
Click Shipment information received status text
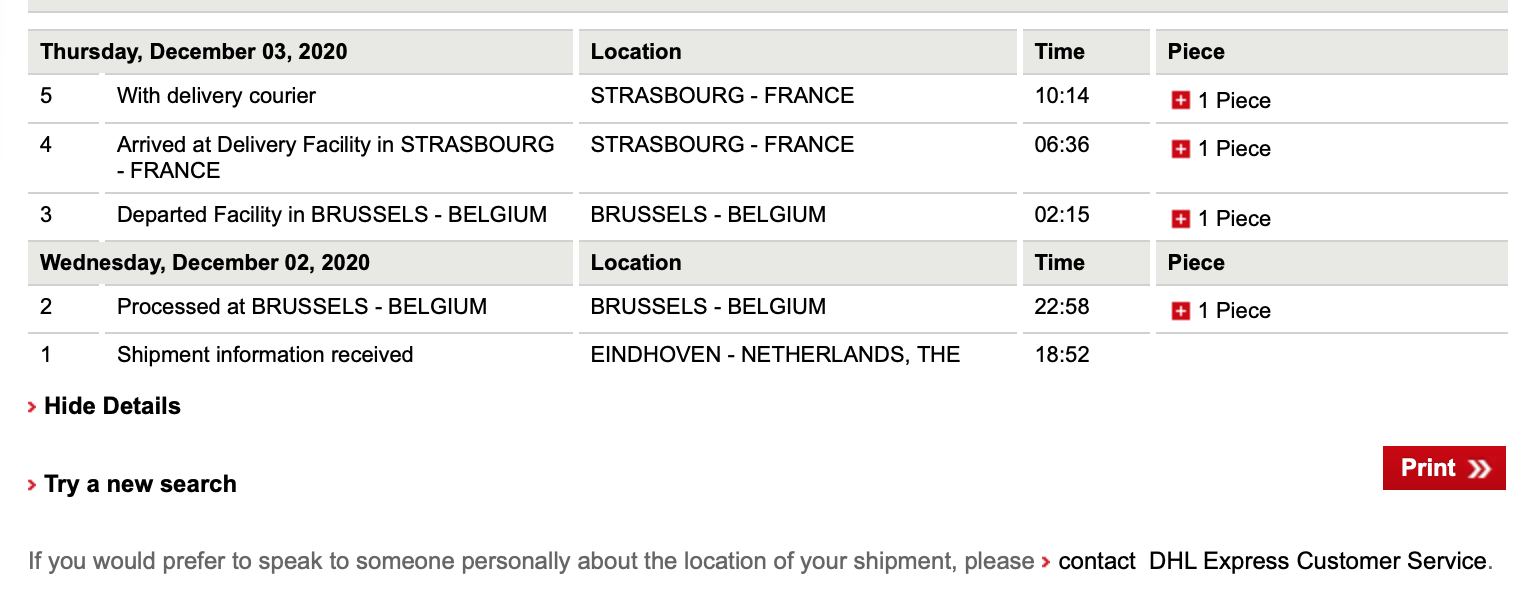(265, 355)
